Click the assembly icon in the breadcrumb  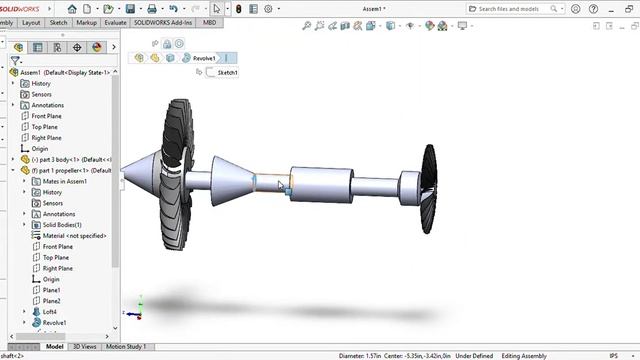coord(139,58)
